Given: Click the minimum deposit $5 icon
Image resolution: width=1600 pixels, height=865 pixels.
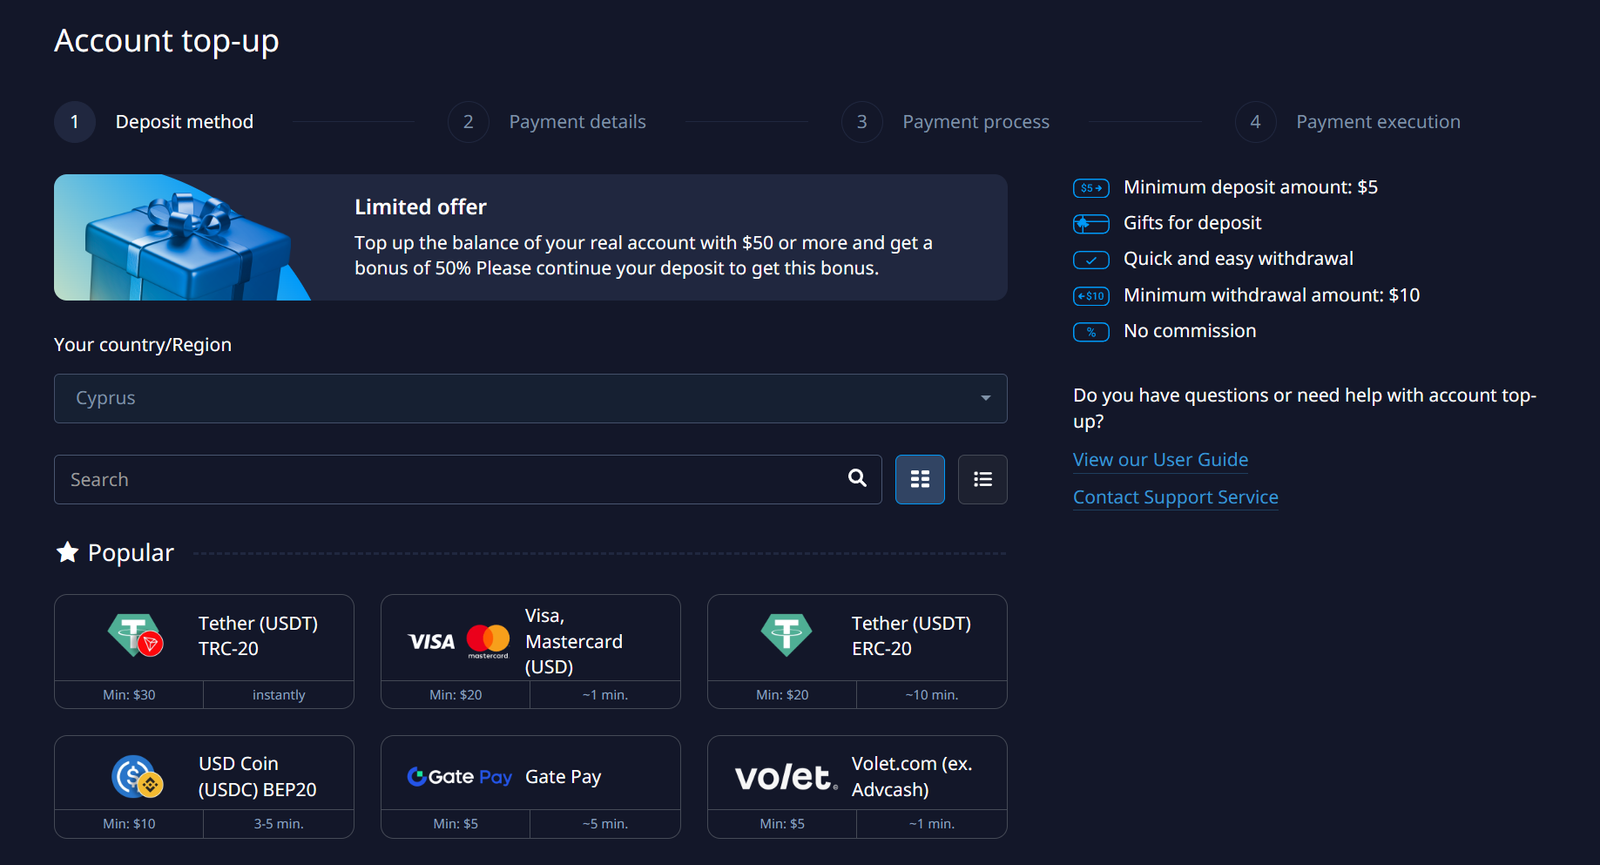Looking at the screenshot, I should click(1091, 188).
